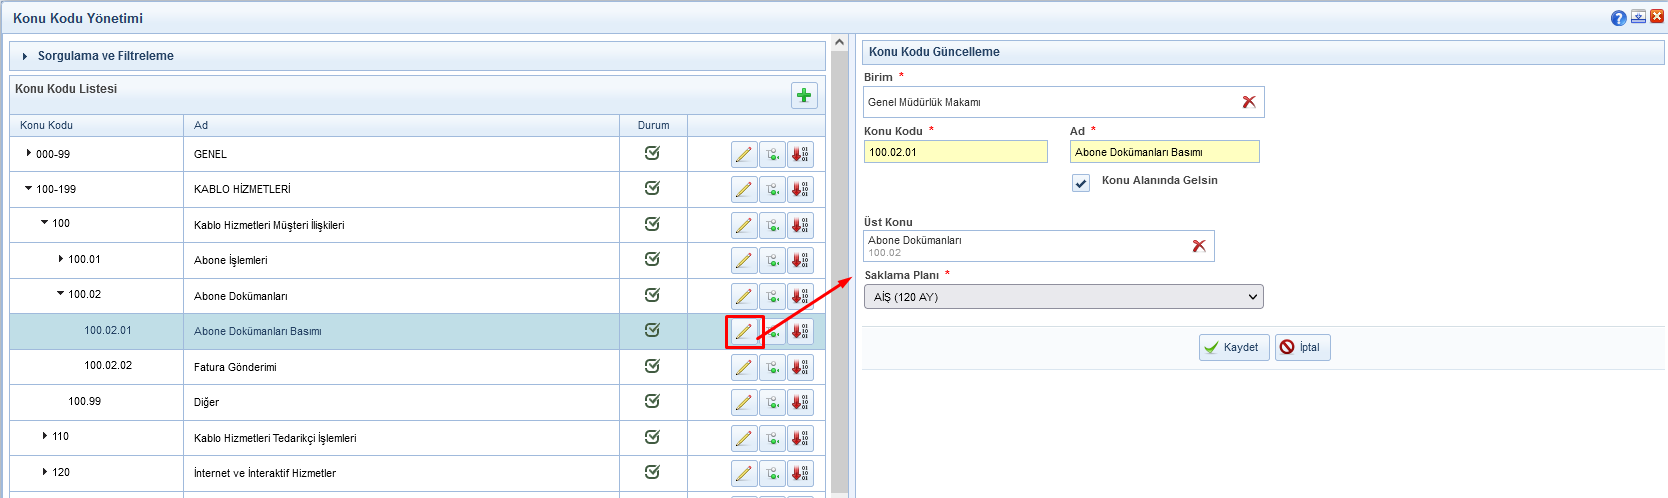Edit KABLO HİZMETLERİ row with pencil icon
1668x498 pixels.
(744, 189)
